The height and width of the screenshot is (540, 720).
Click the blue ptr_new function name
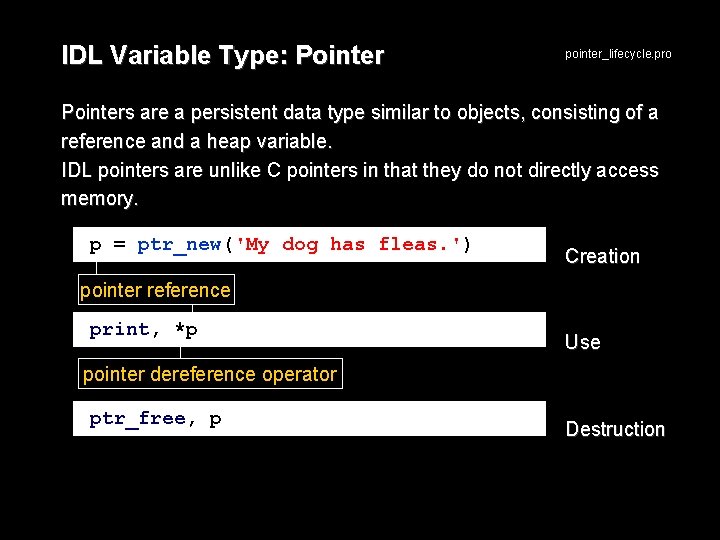click(179, 245)
